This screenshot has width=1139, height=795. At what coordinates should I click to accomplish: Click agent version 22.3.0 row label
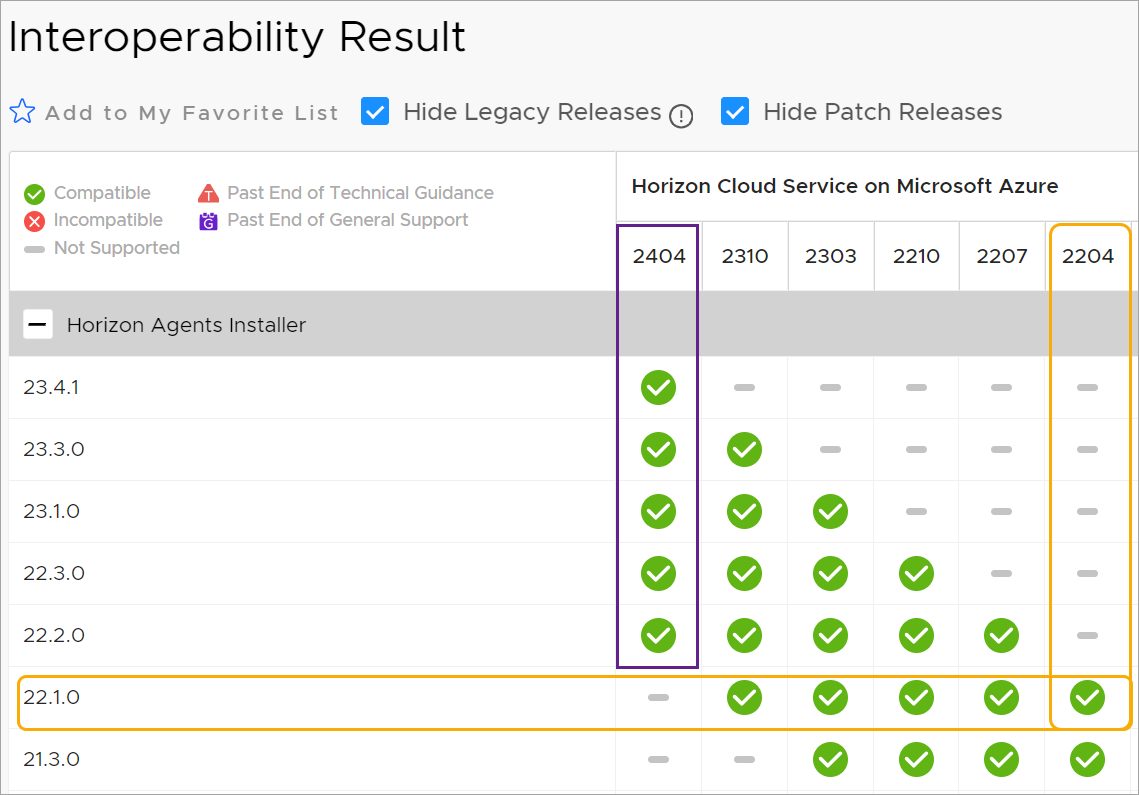(54, 573)
